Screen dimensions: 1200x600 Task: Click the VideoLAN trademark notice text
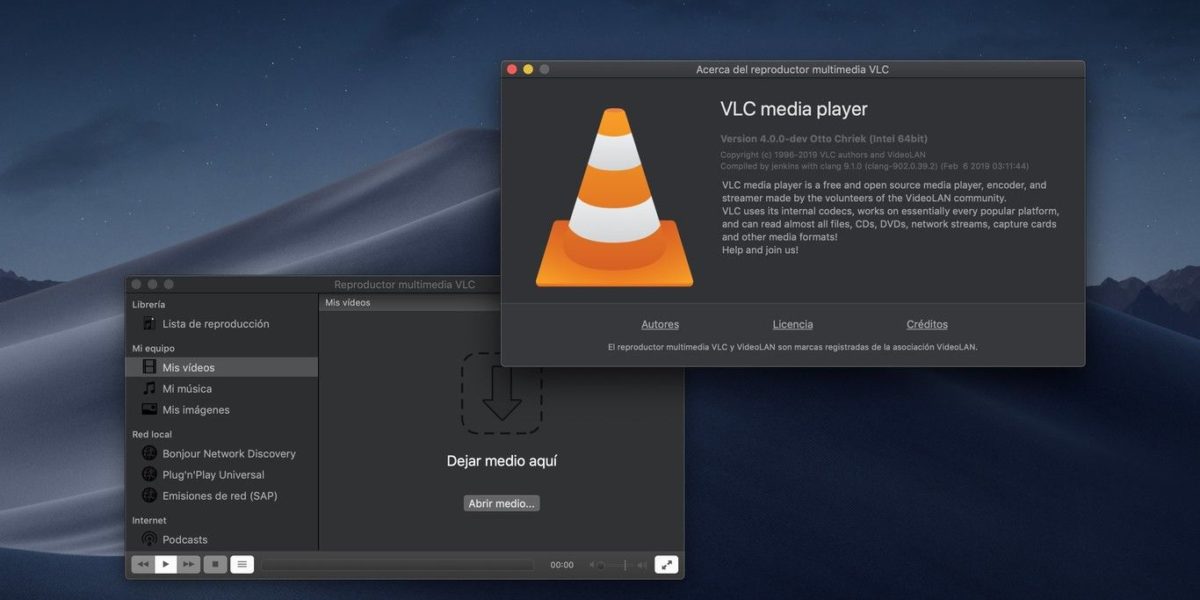coord(793,347)
